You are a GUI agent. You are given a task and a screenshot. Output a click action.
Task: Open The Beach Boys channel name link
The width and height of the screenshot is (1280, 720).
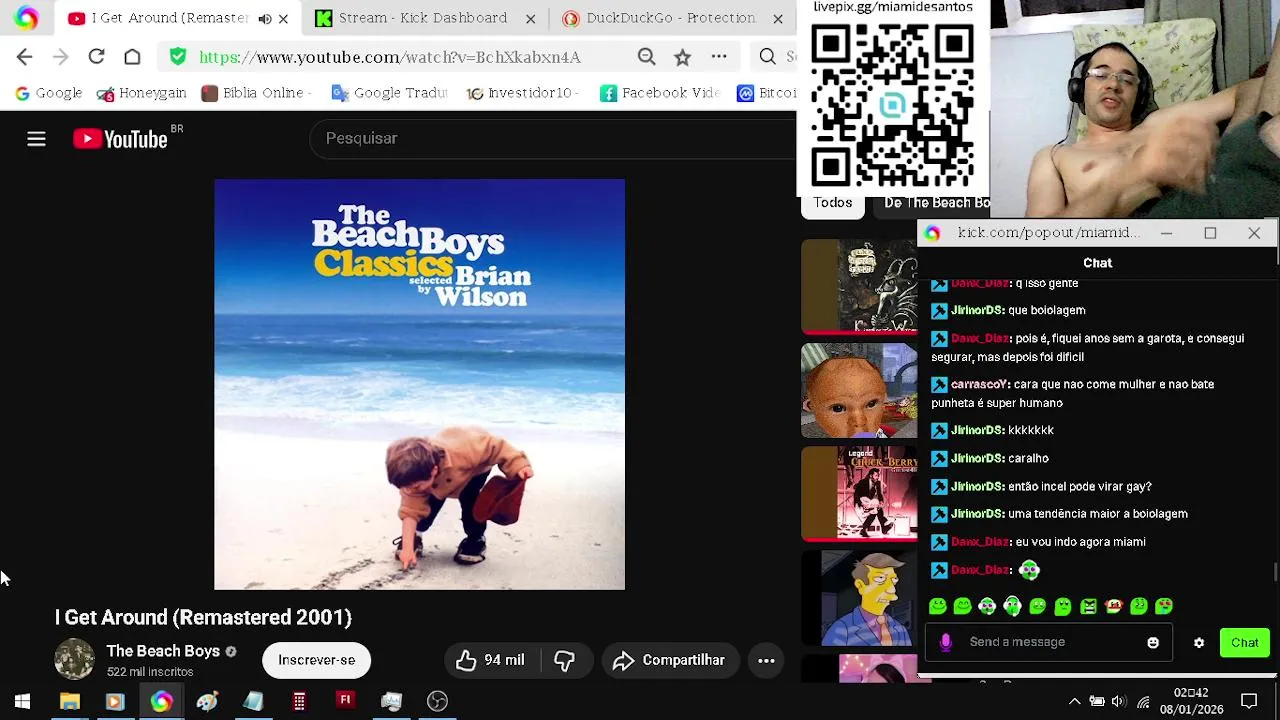(163, 651)
